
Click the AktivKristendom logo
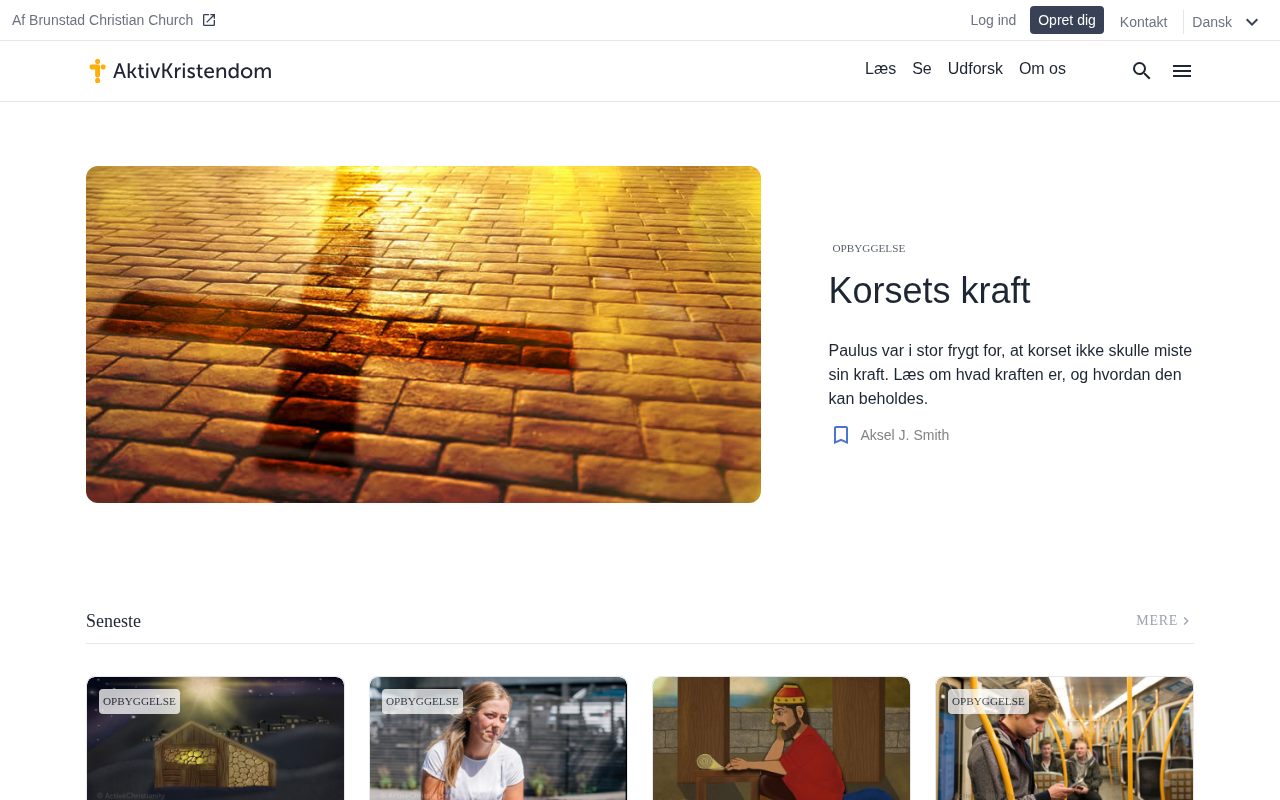click(180, 71)
